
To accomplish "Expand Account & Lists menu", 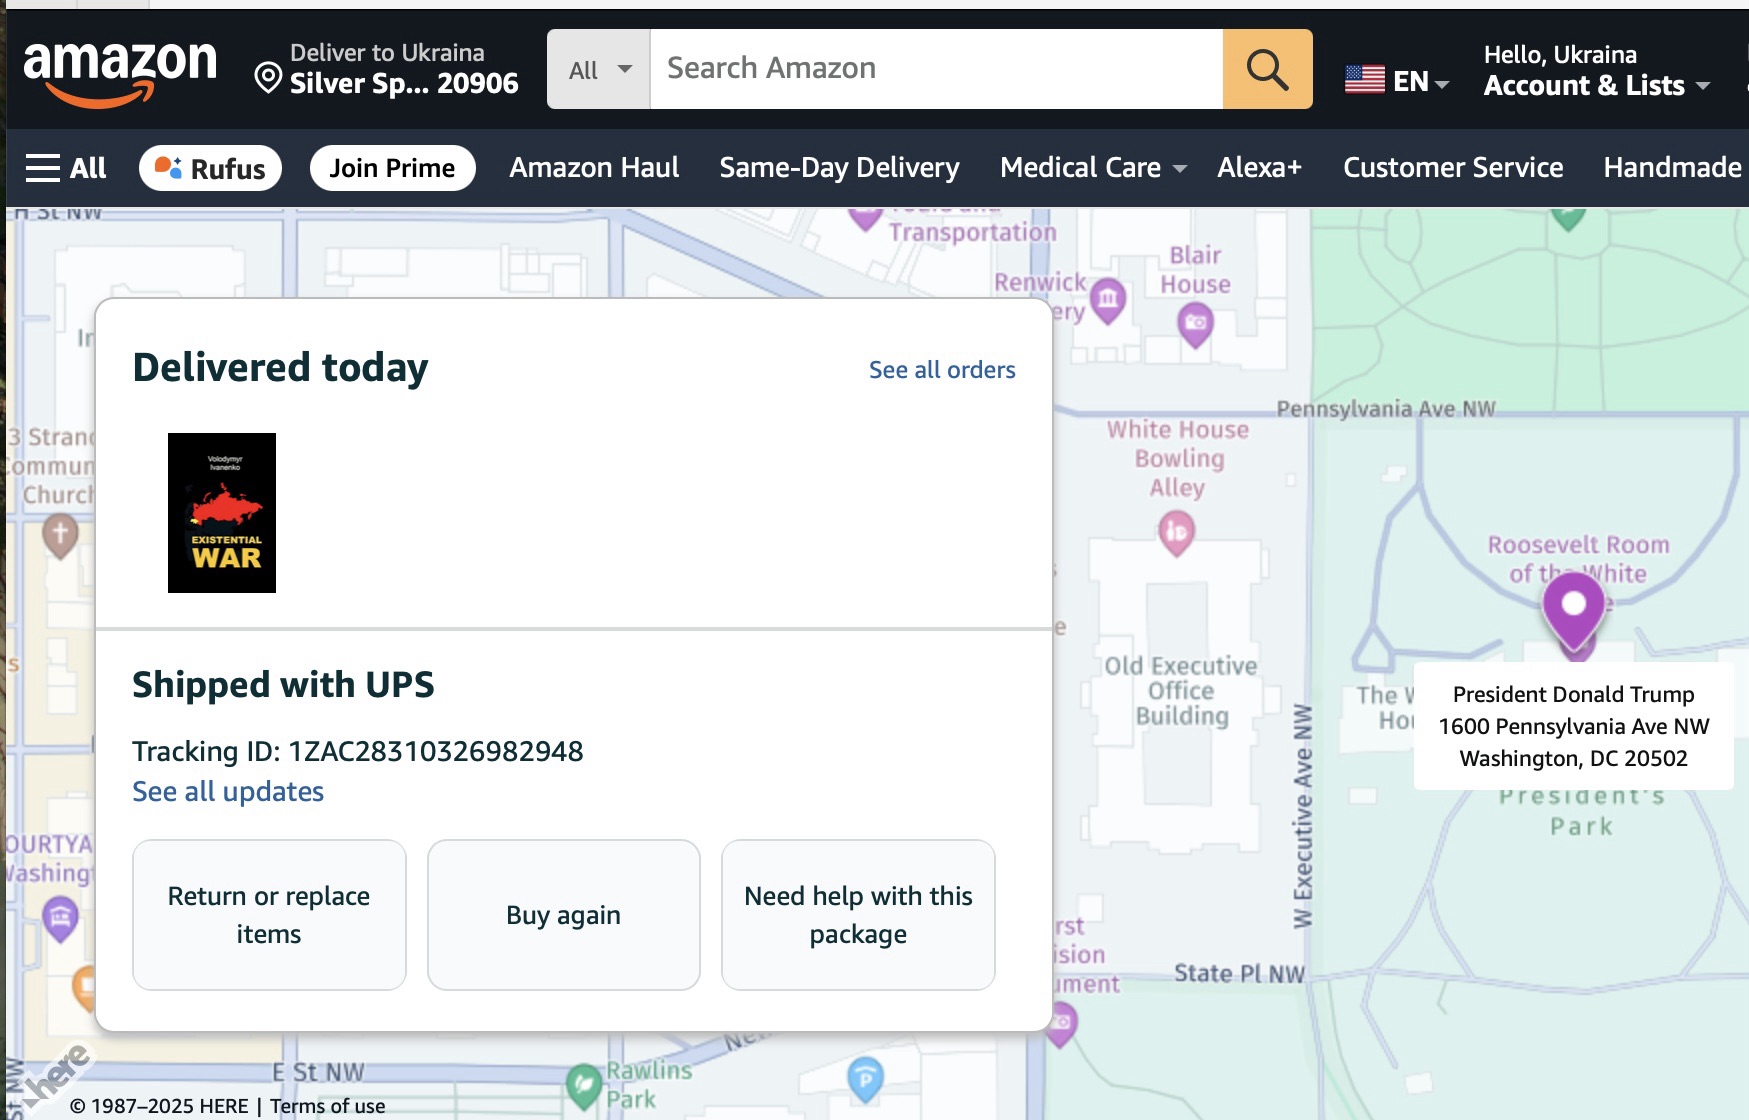I will pos(1596,85).
